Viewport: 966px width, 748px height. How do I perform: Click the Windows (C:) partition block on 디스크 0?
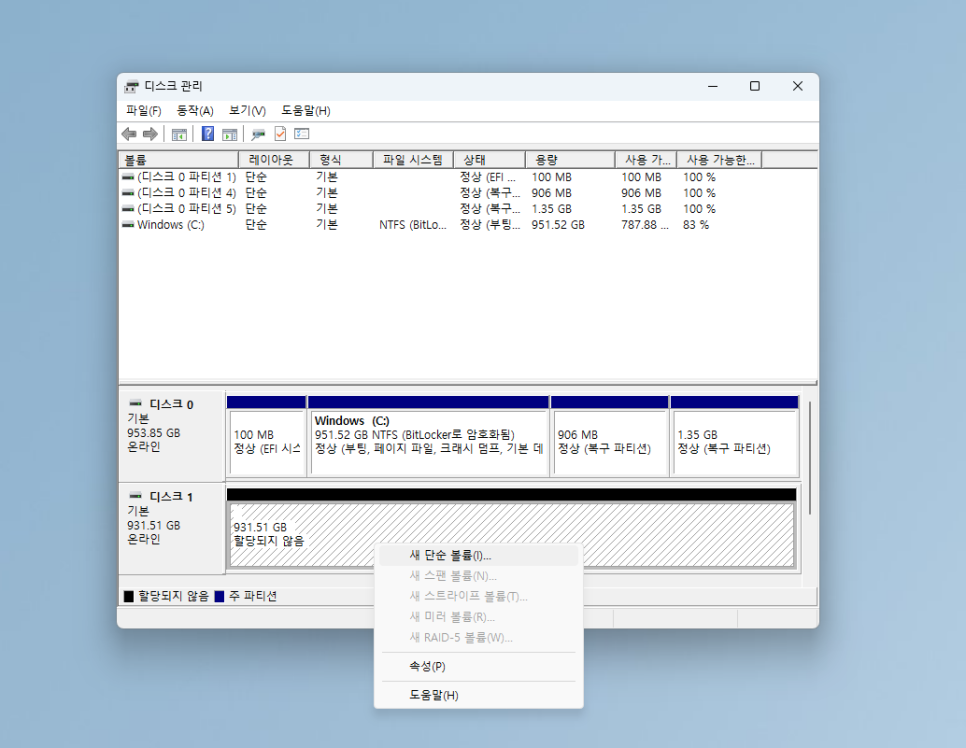(428, 442)
